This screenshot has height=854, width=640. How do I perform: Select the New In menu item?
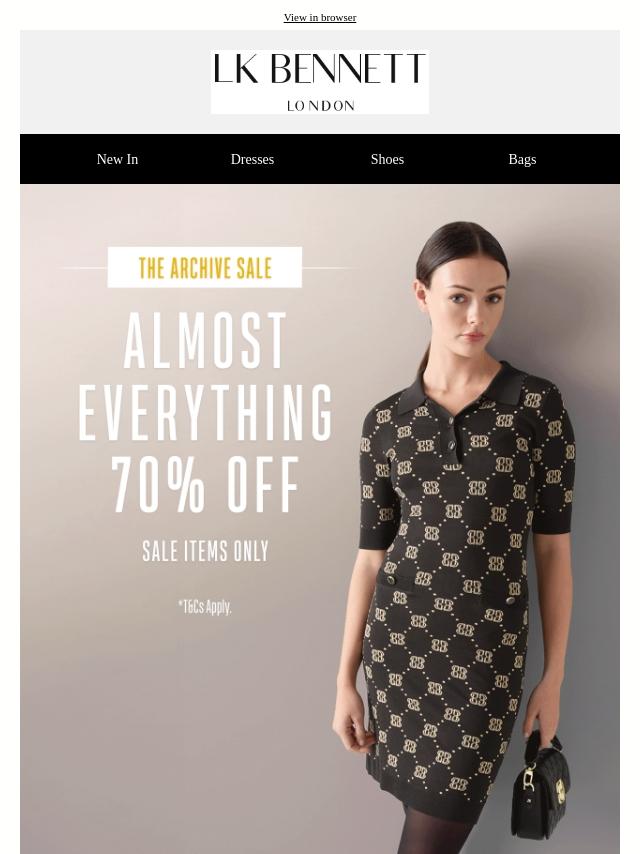pos(117,159)
